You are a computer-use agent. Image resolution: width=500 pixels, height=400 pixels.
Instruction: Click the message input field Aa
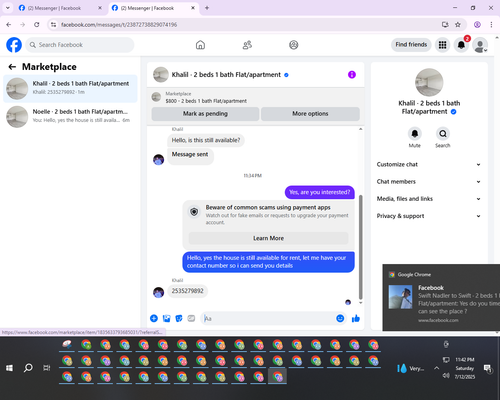(268, 318)
